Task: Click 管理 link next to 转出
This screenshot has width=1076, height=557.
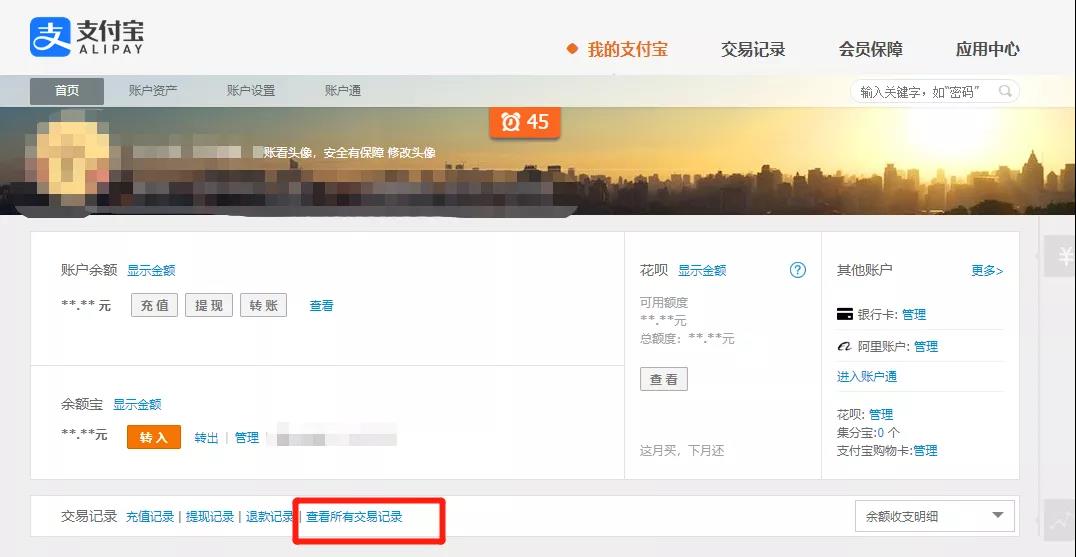Action: click(246, 438)
